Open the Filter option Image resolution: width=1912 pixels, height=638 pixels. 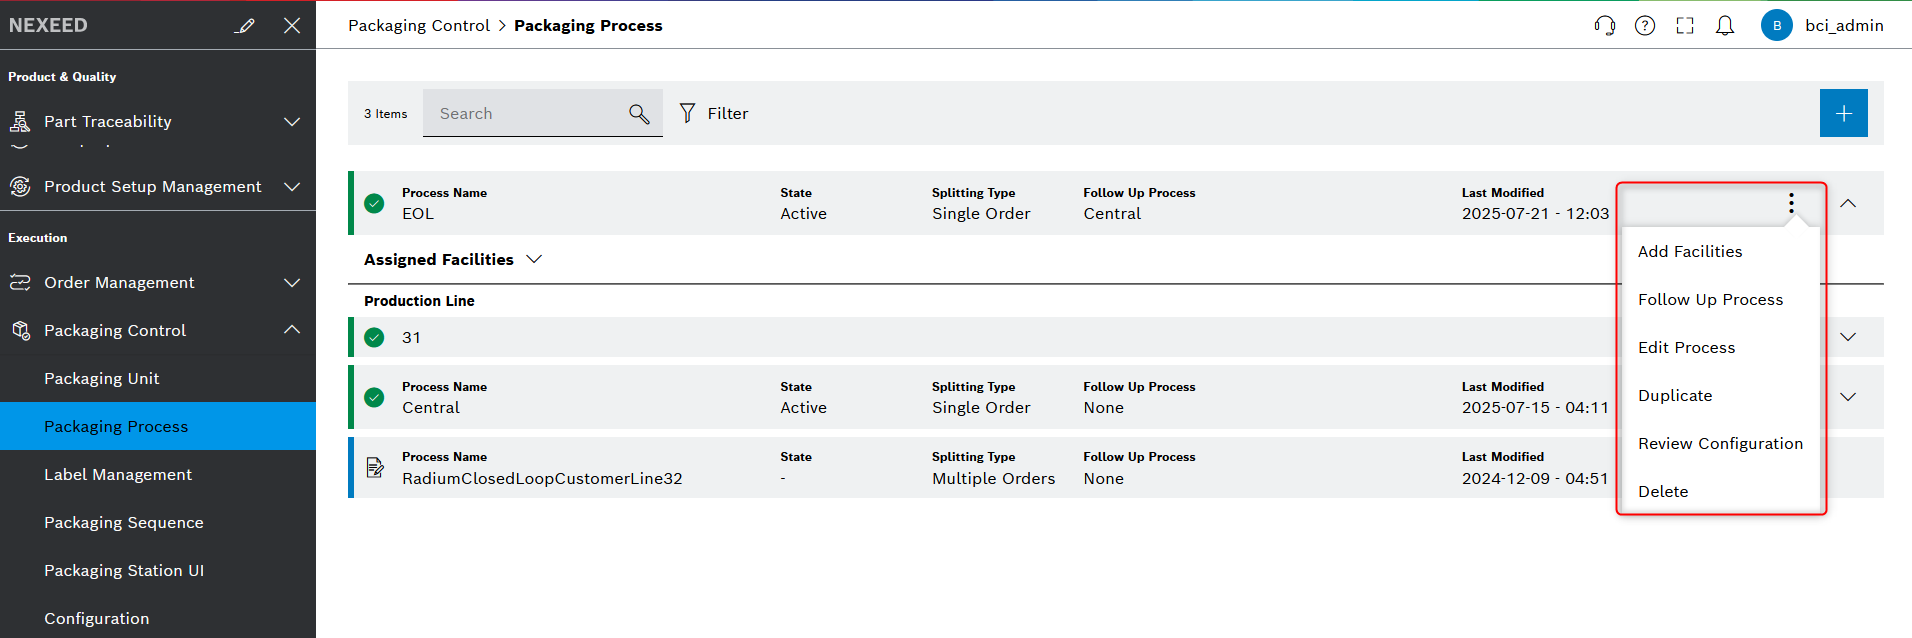tap(714, 114)
